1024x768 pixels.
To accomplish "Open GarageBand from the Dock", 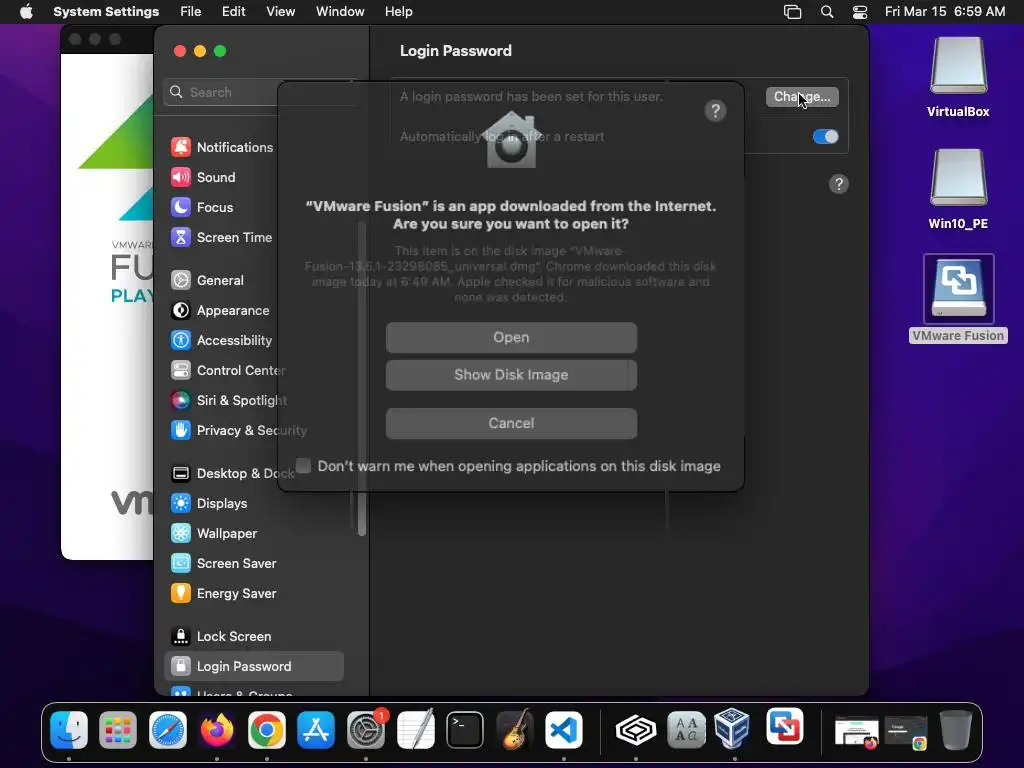I will pos(514,729).
